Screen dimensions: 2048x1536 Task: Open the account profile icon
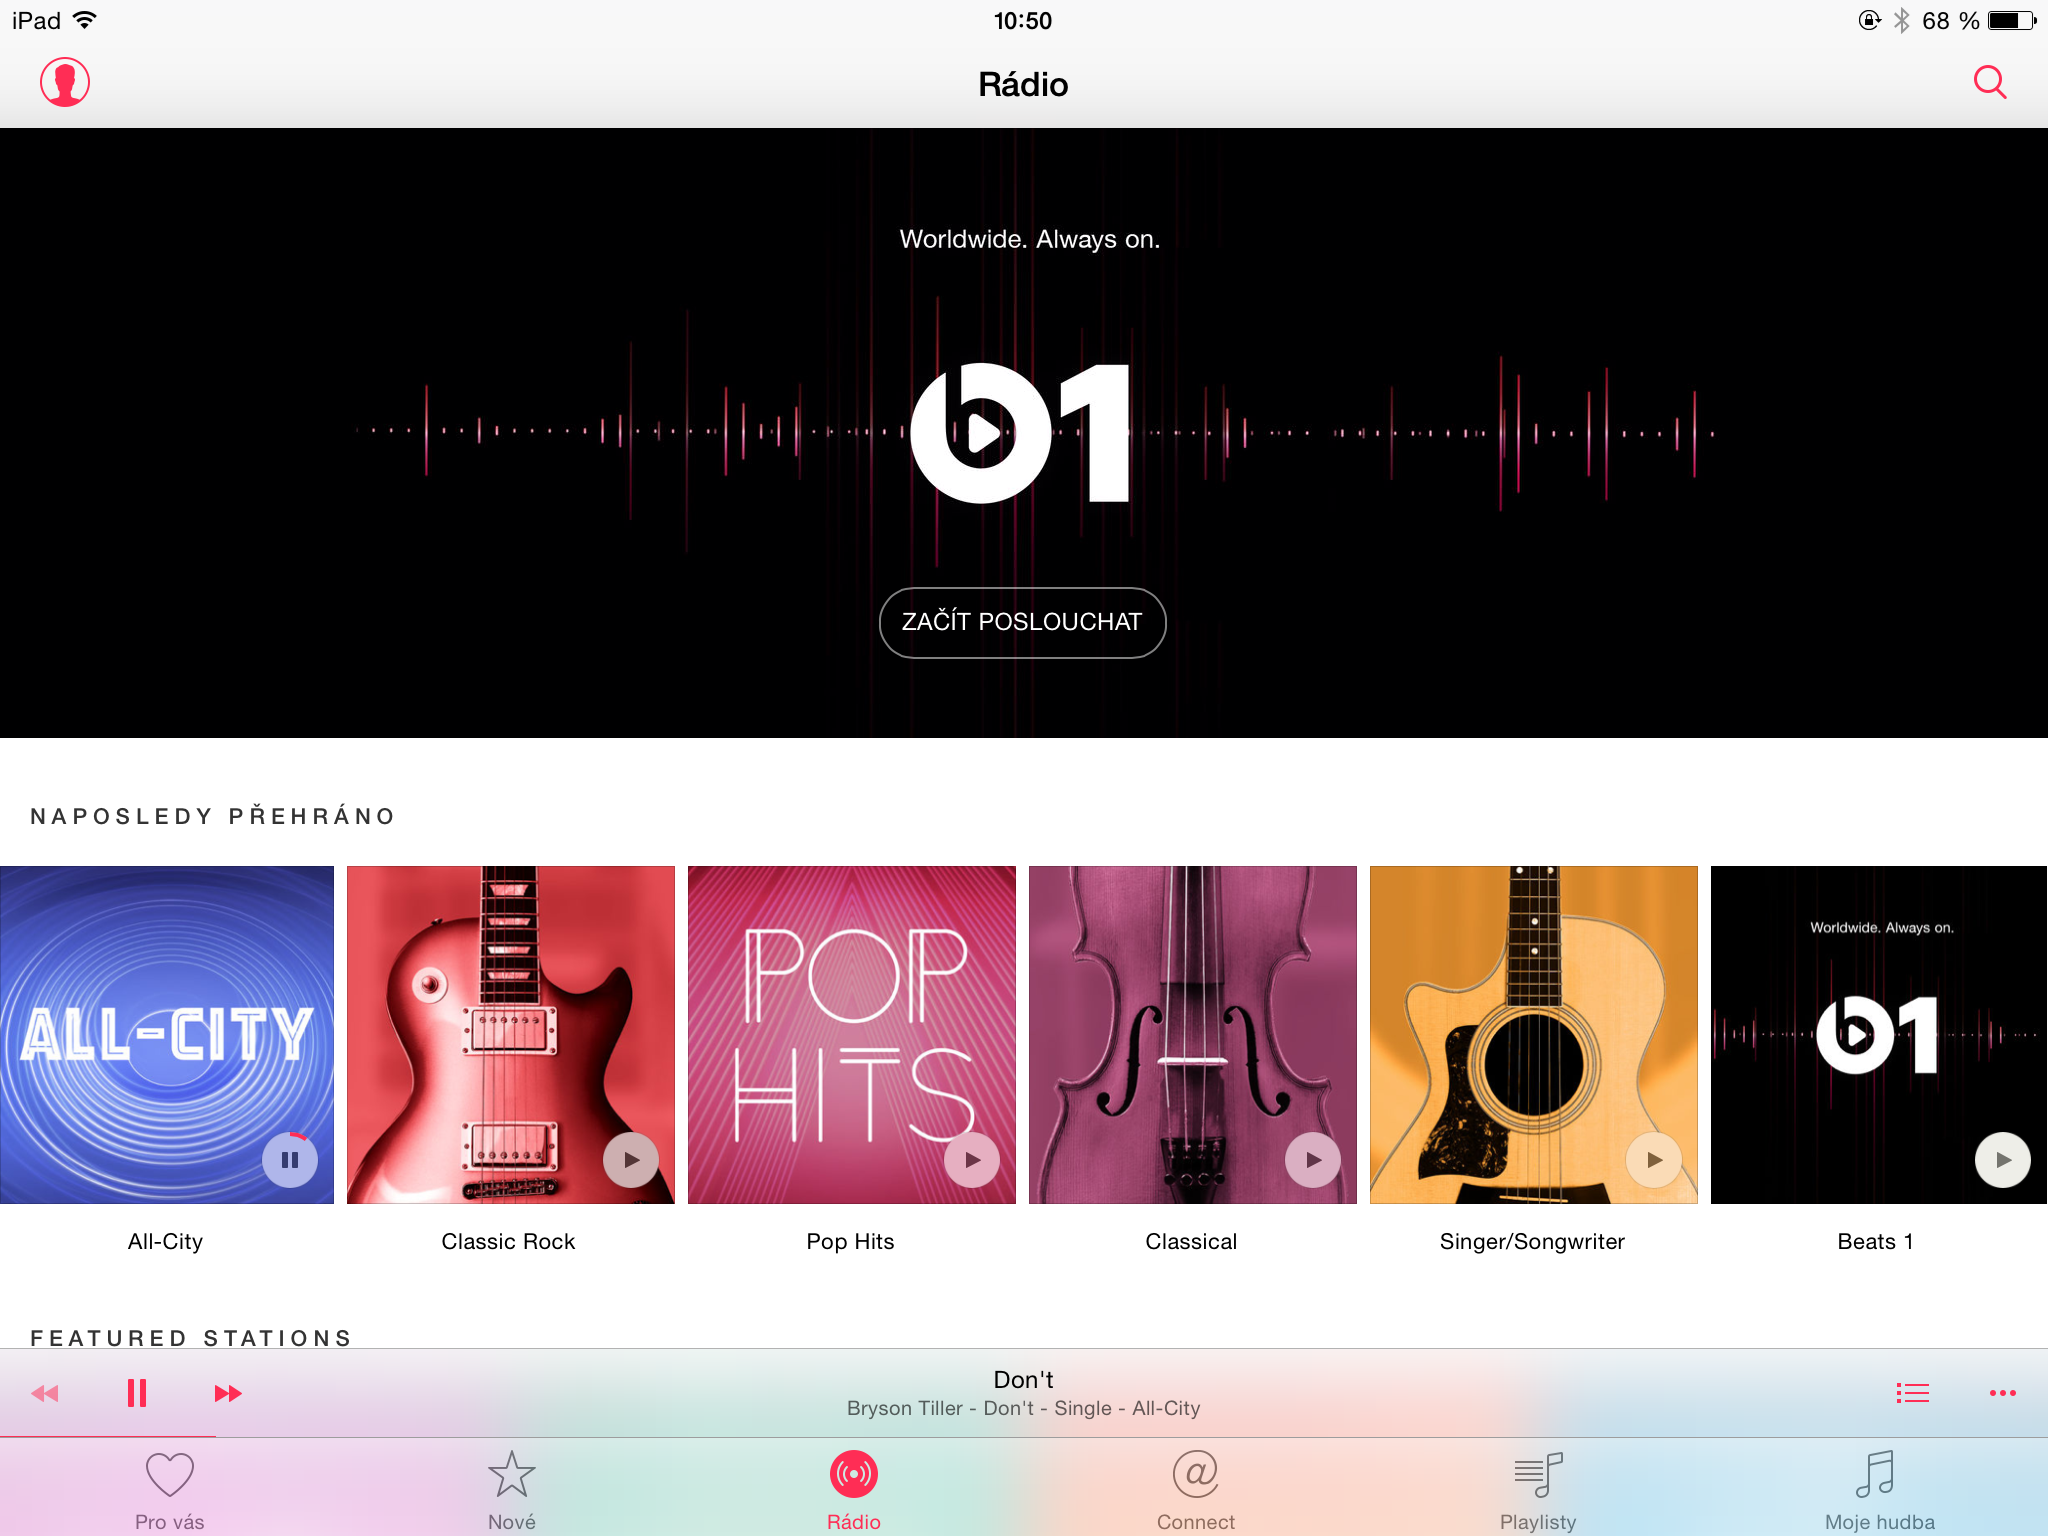pyautogui.click(x=65, y=82)
